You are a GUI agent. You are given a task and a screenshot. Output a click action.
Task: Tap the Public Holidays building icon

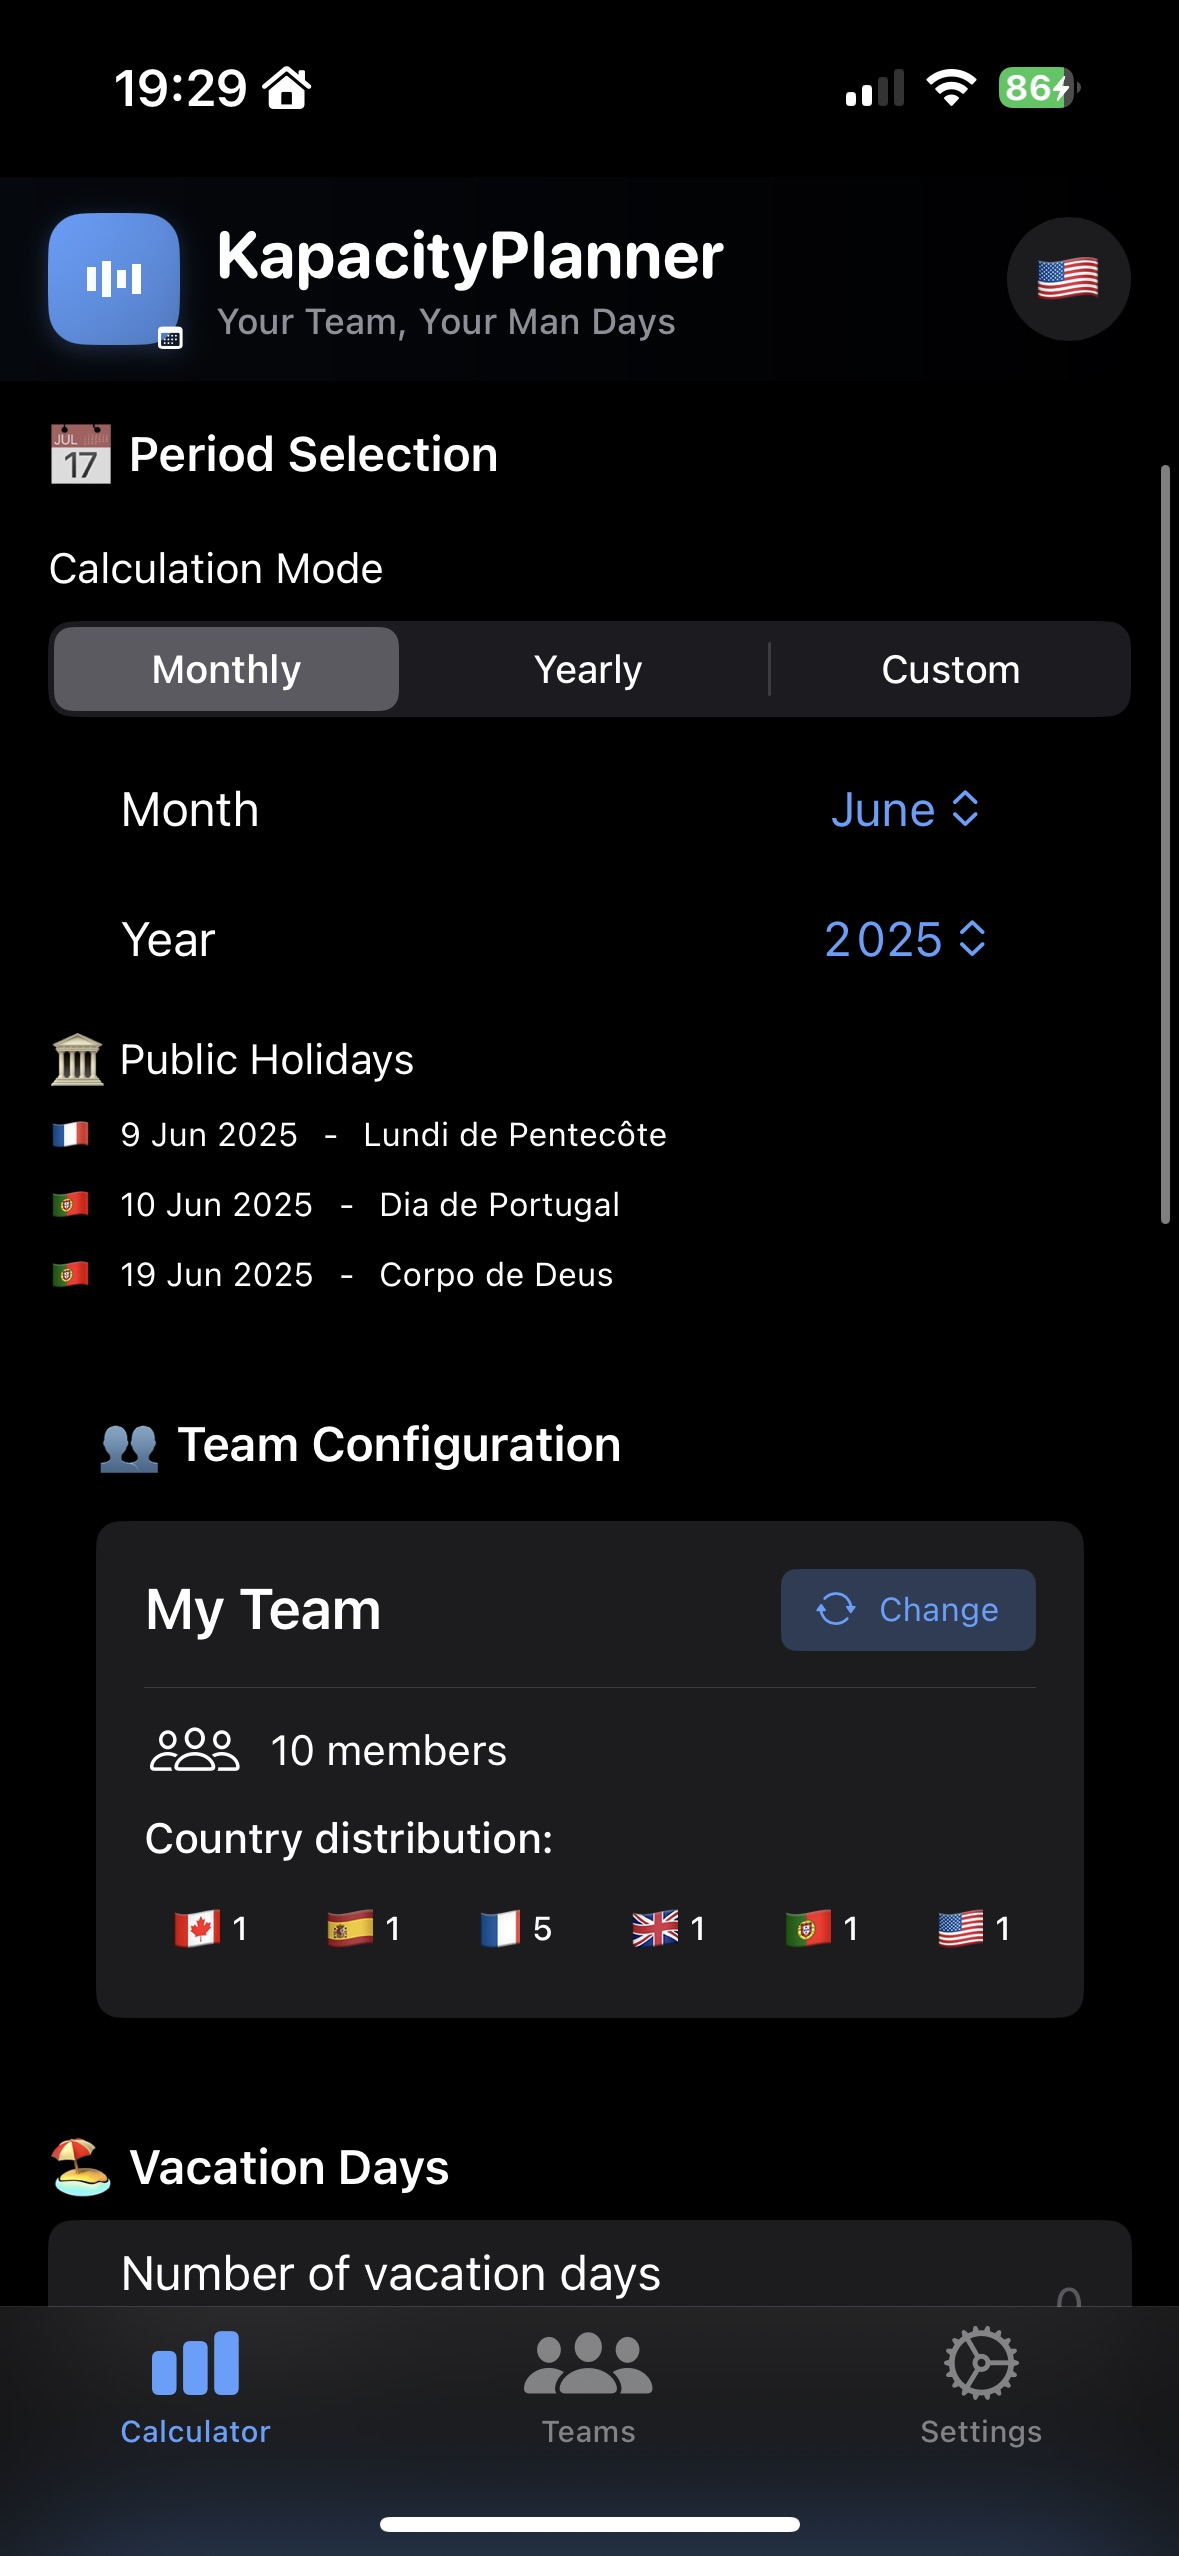[x=77, y=1060]
